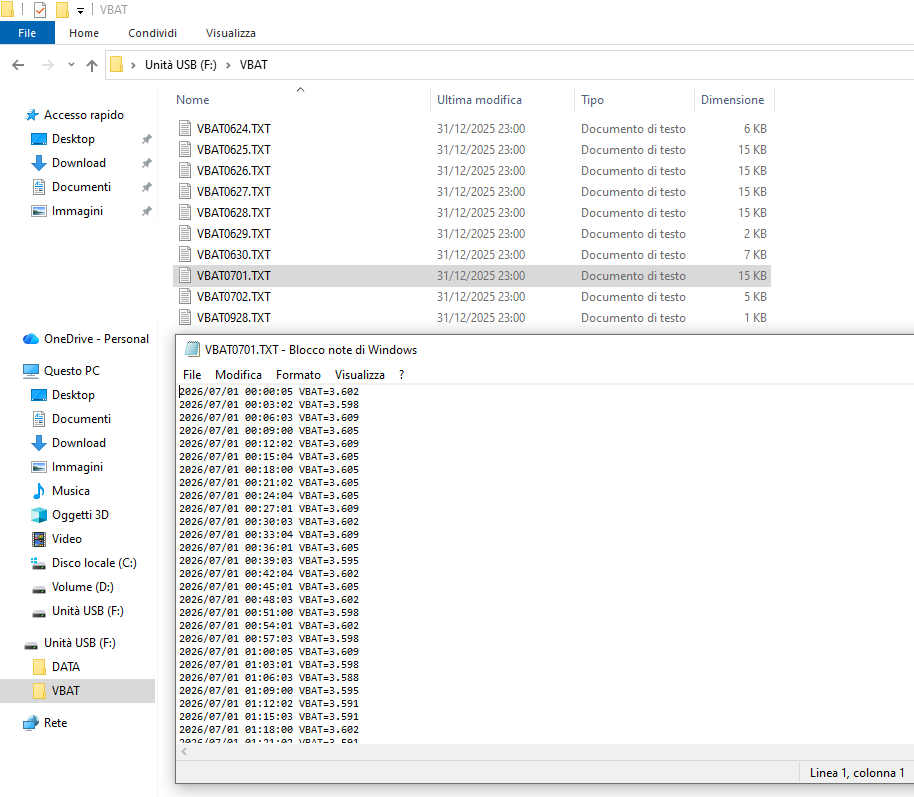Sort files by Dimensione column
This screenshot has width=914, height=797.
point(732,100)
